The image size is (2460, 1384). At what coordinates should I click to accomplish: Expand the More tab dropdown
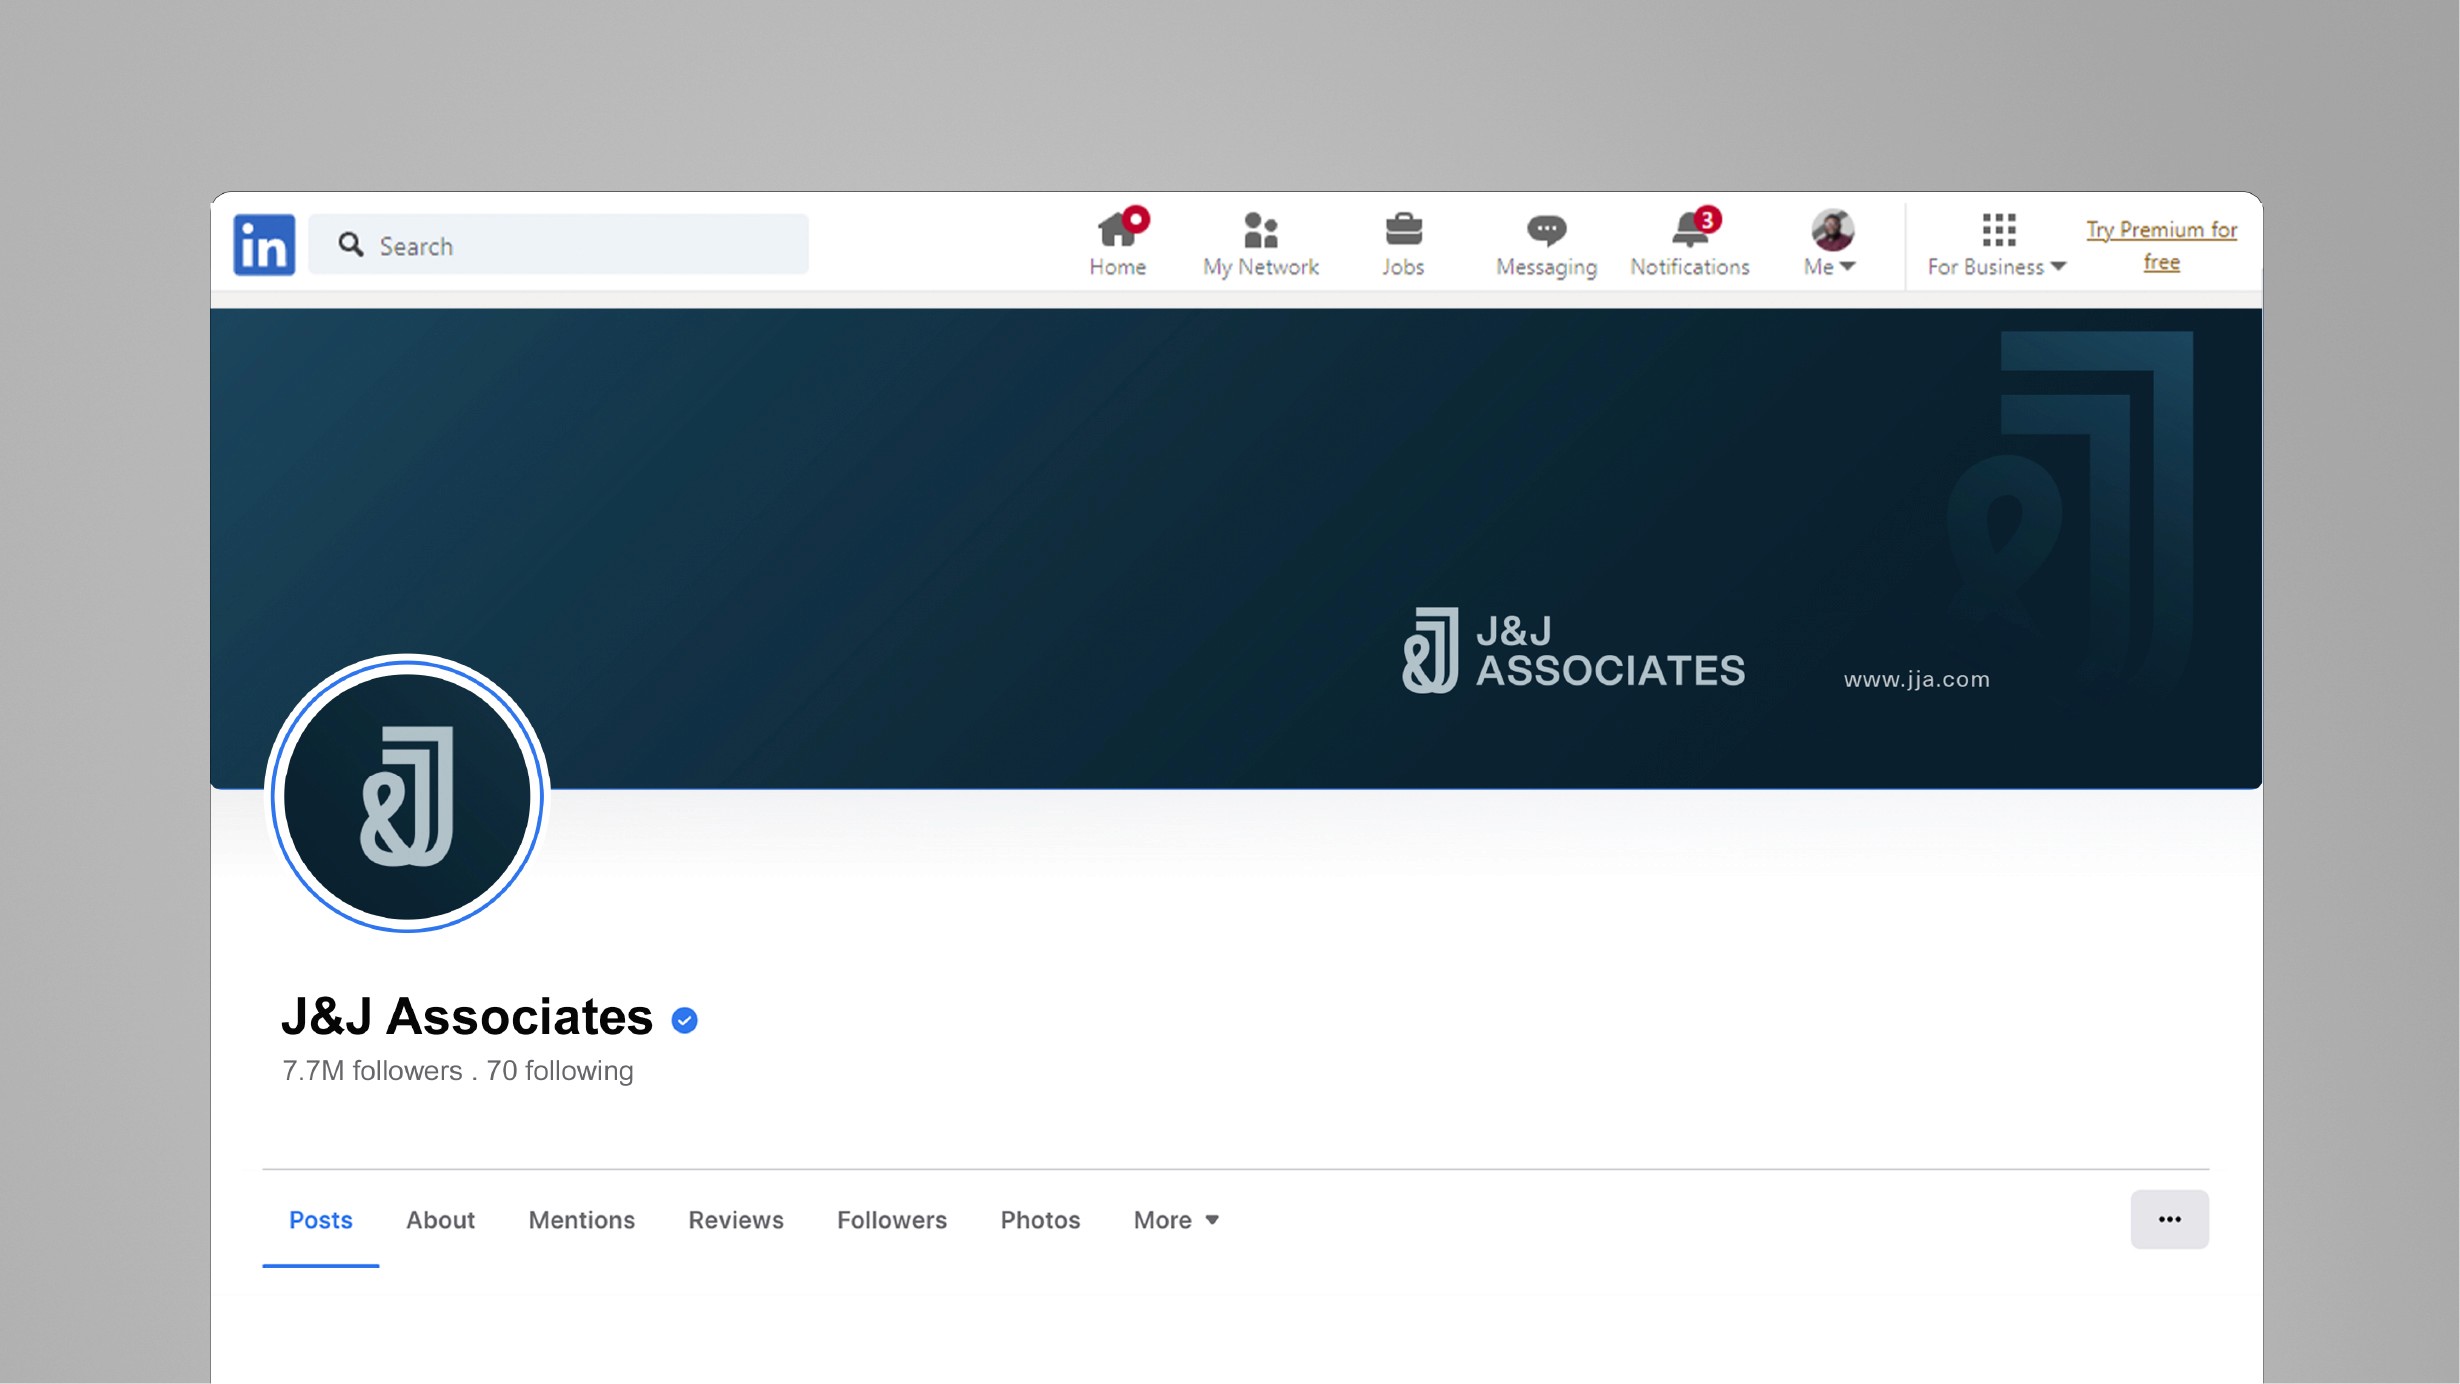(x=1176, y=1220)
